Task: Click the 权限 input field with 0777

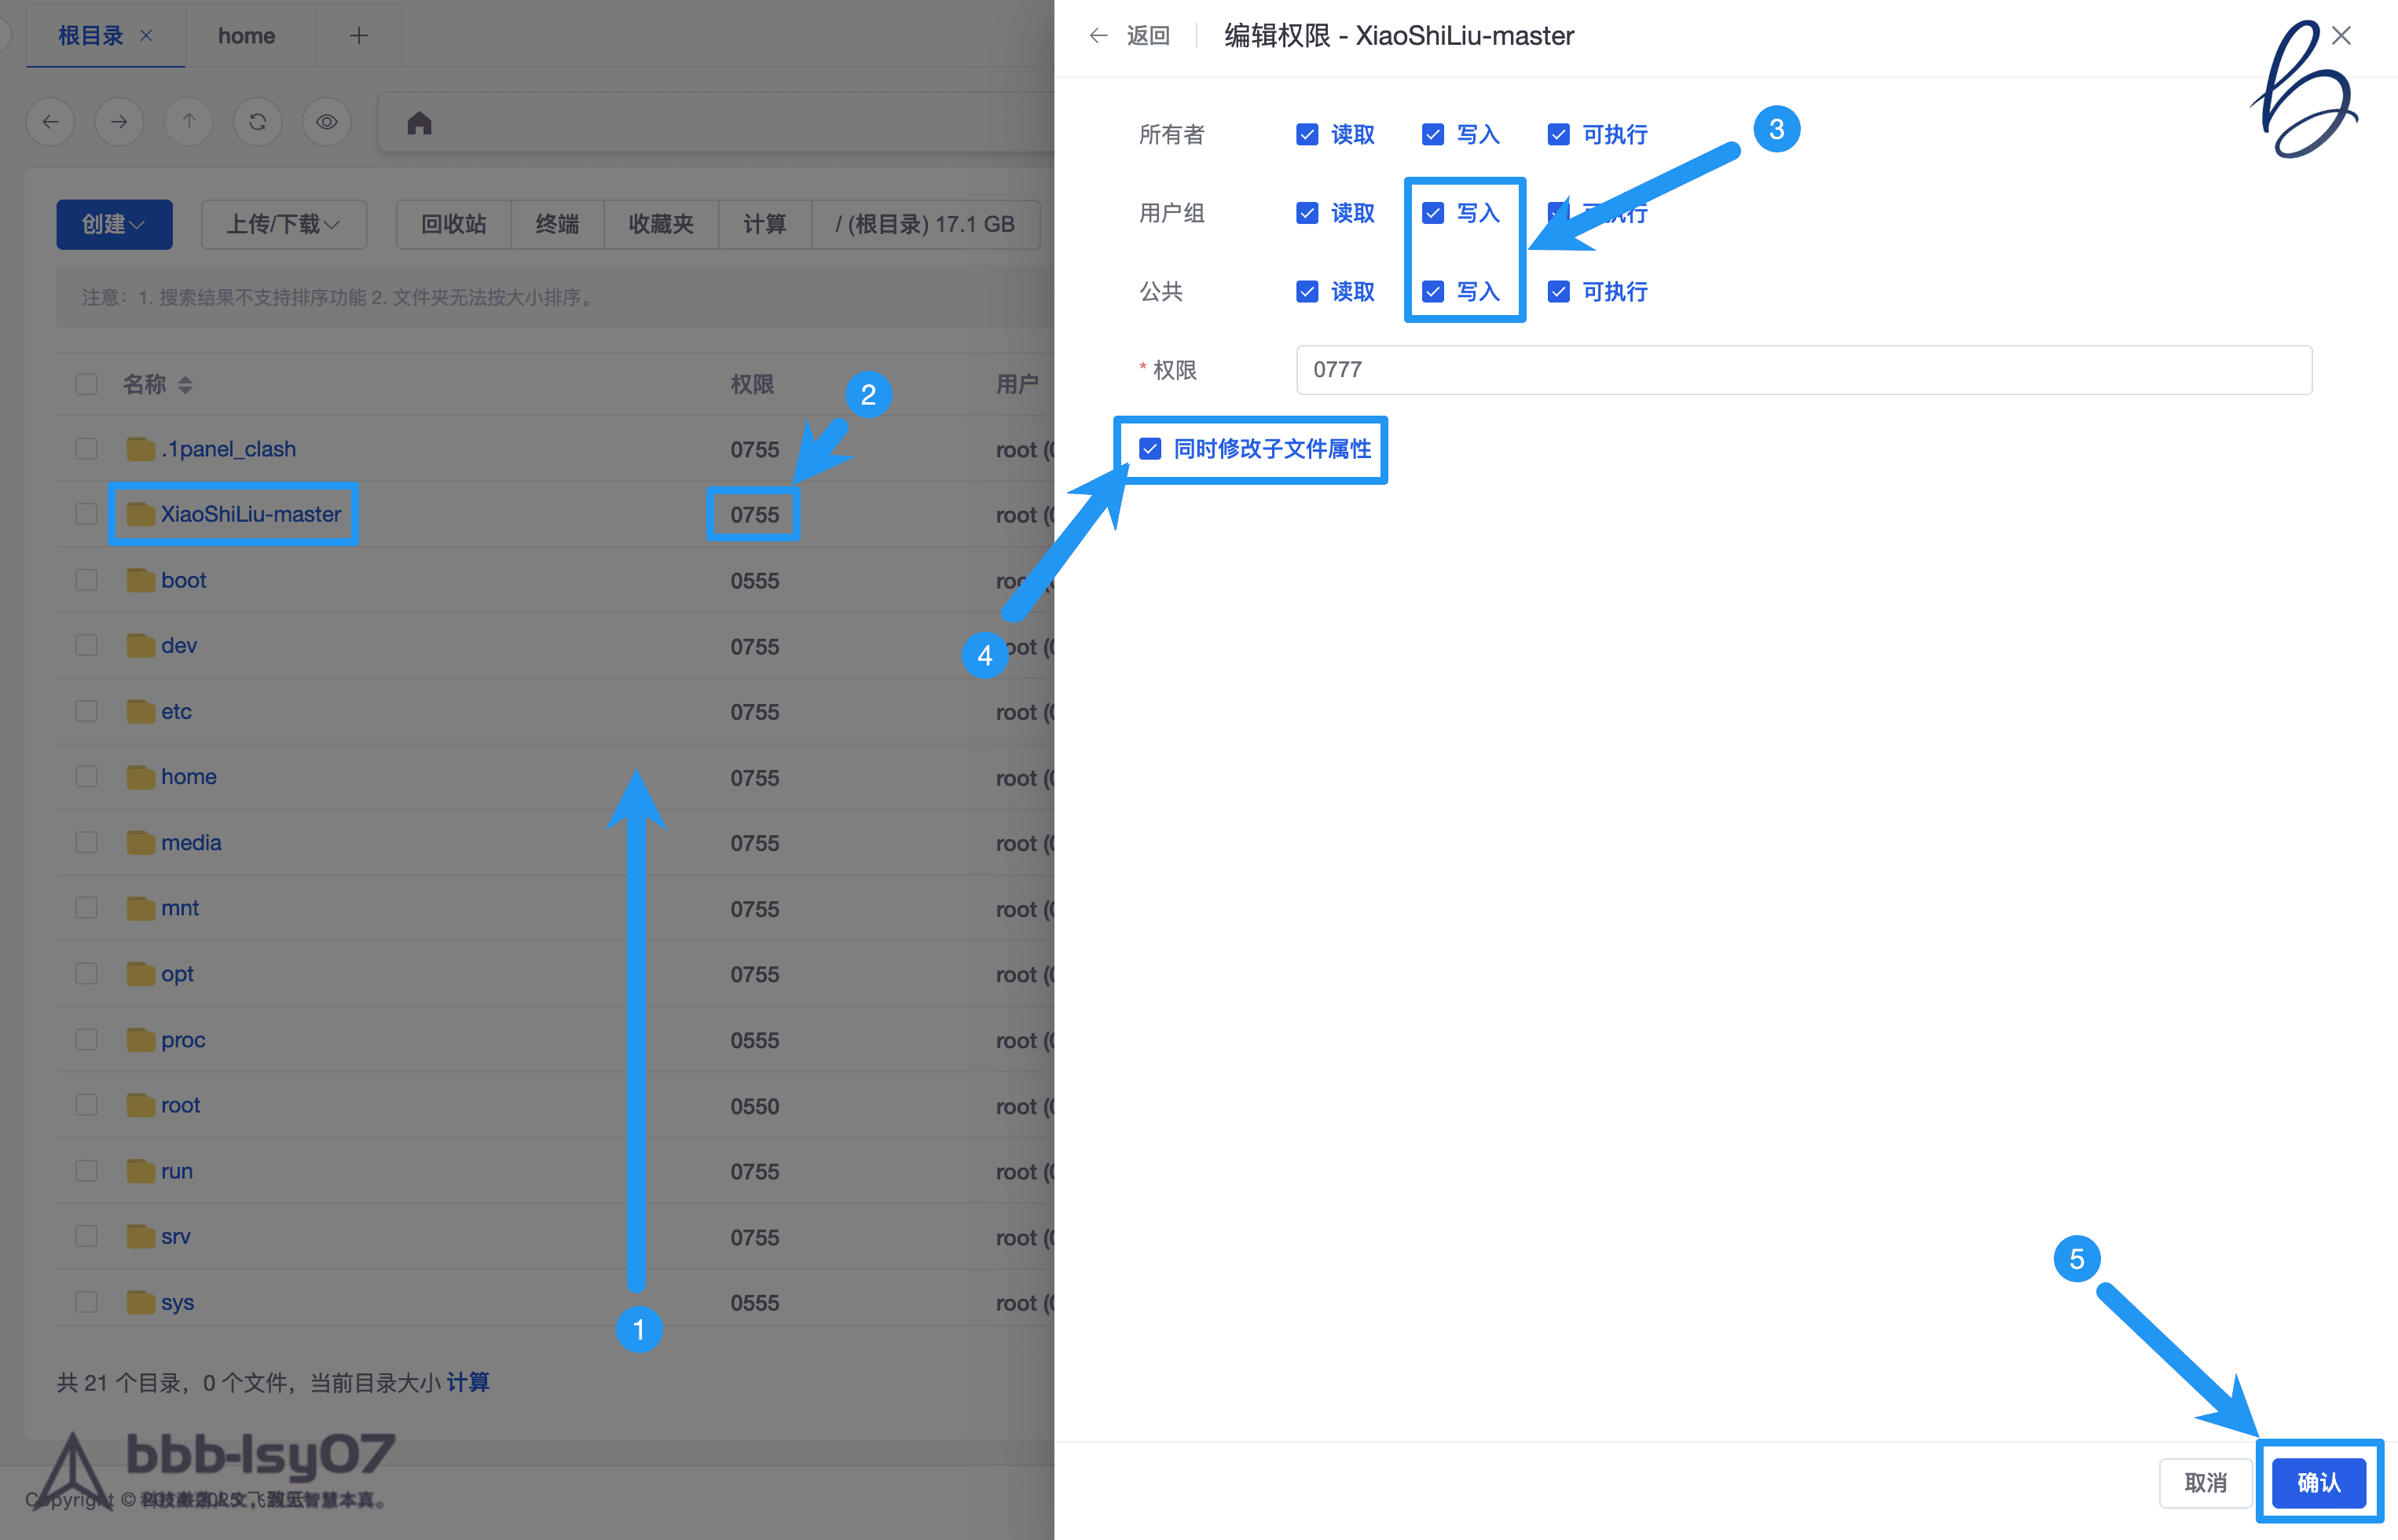Action: (x=1802, y=370)
